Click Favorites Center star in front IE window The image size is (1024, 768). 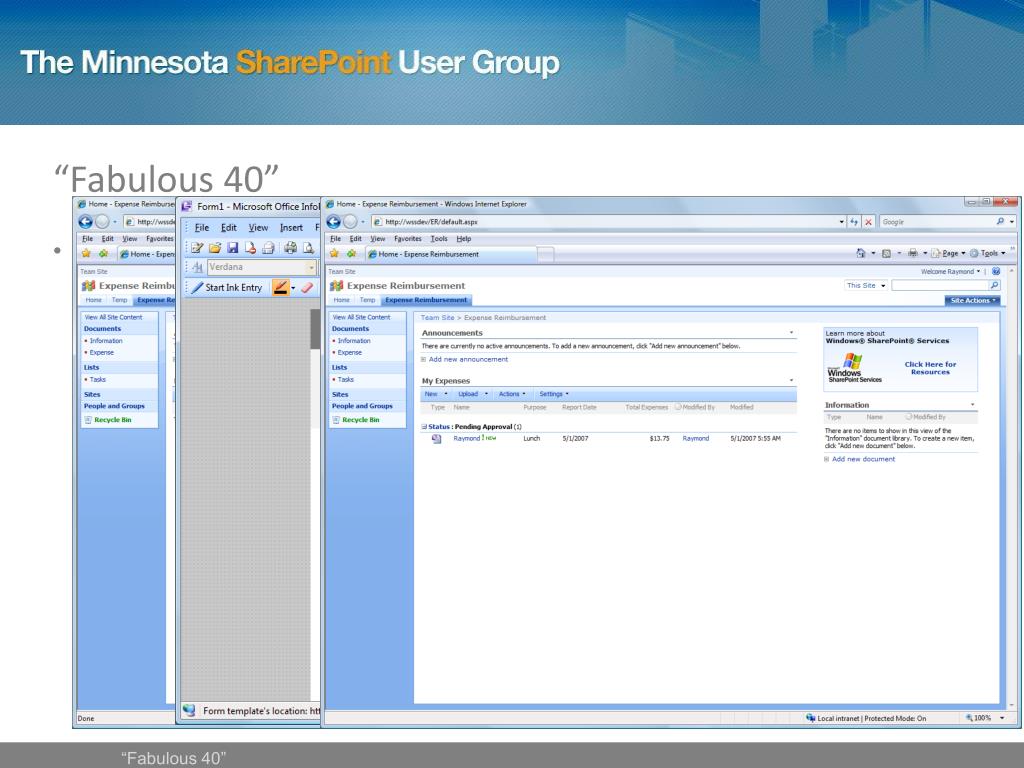(334, 253)
